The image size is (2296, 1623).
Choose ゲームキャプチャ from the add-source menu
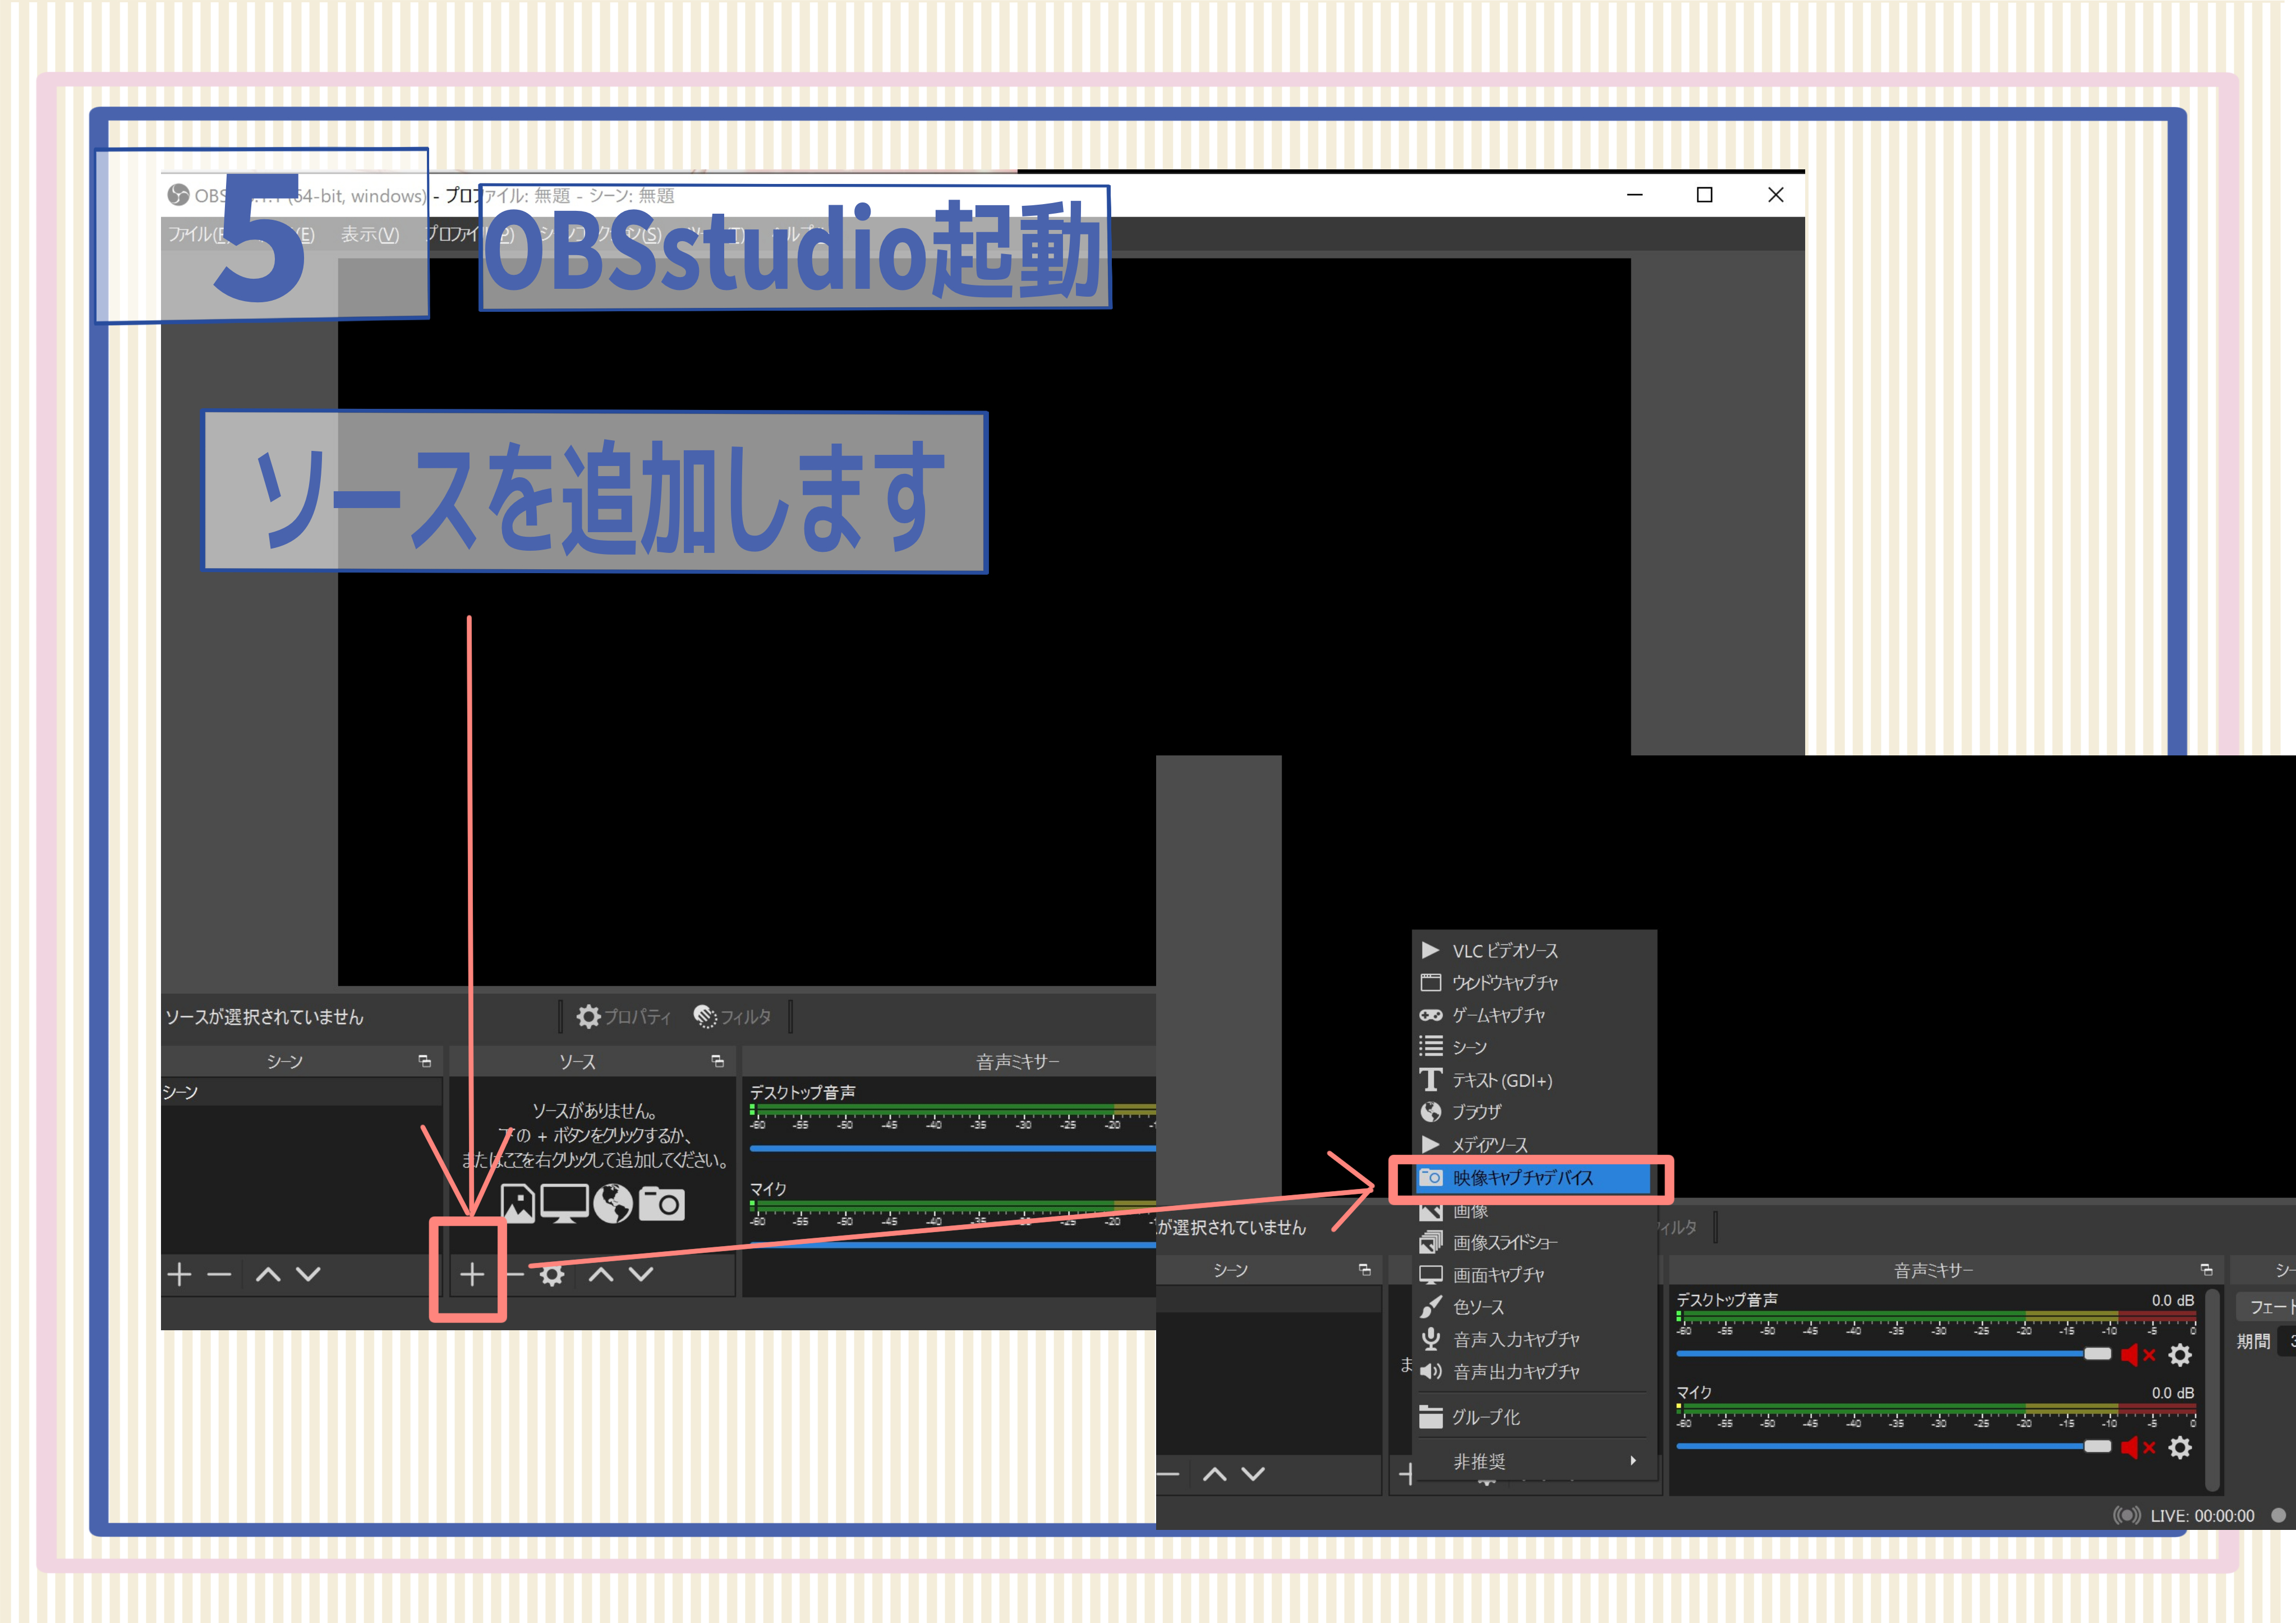tap(1534, 1014)
